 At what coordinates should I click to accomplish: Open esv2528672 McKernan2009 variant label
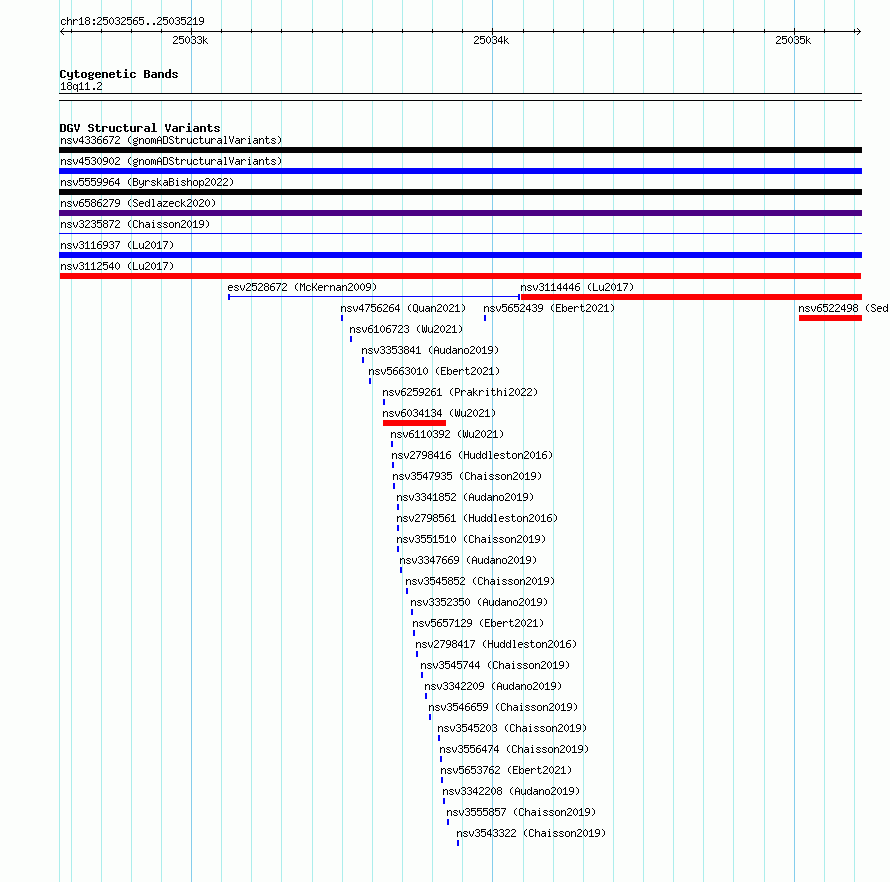click(x=302, y=287)
